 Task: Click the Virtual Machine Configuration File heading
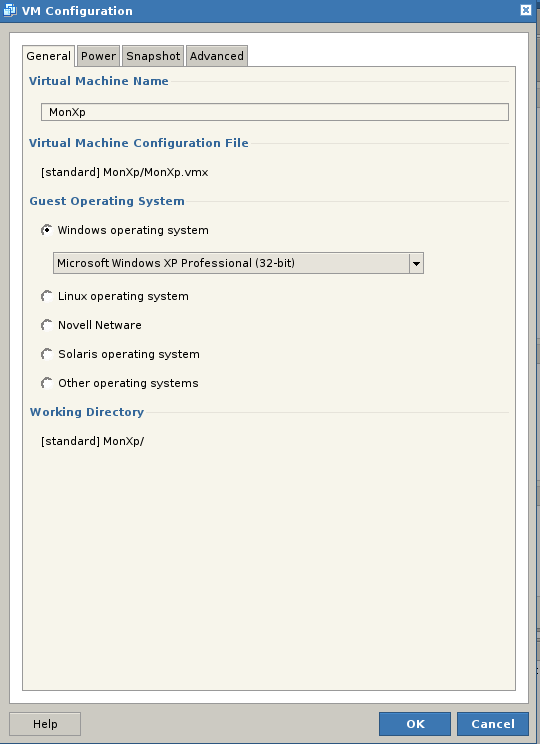coord(139,143)
